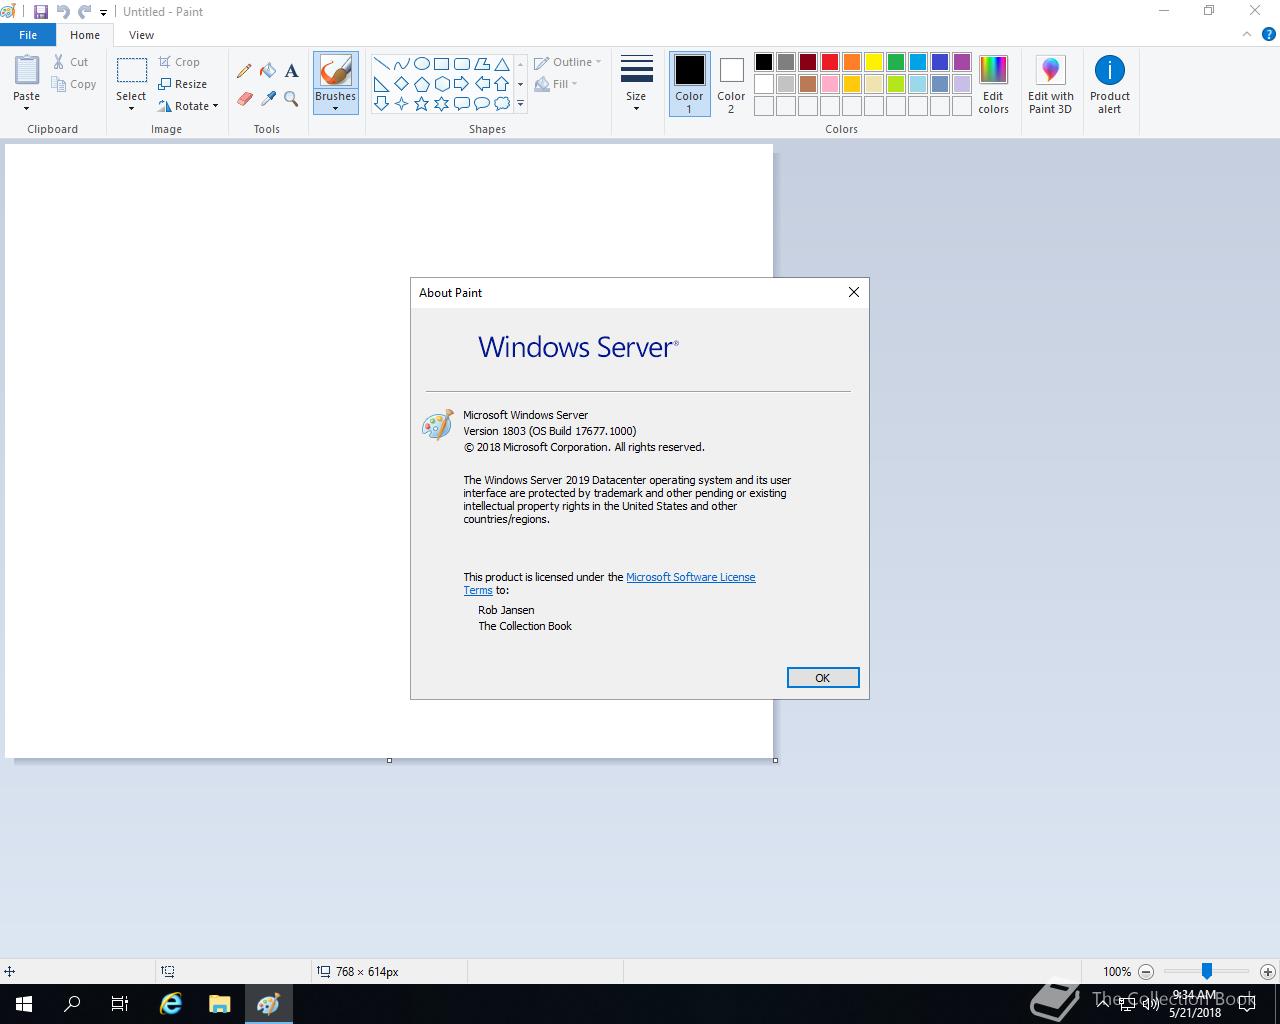The height and width of the screenshot is (1024, 1280).
Task: Select the Pencil tool
Action: click(244, 71)
